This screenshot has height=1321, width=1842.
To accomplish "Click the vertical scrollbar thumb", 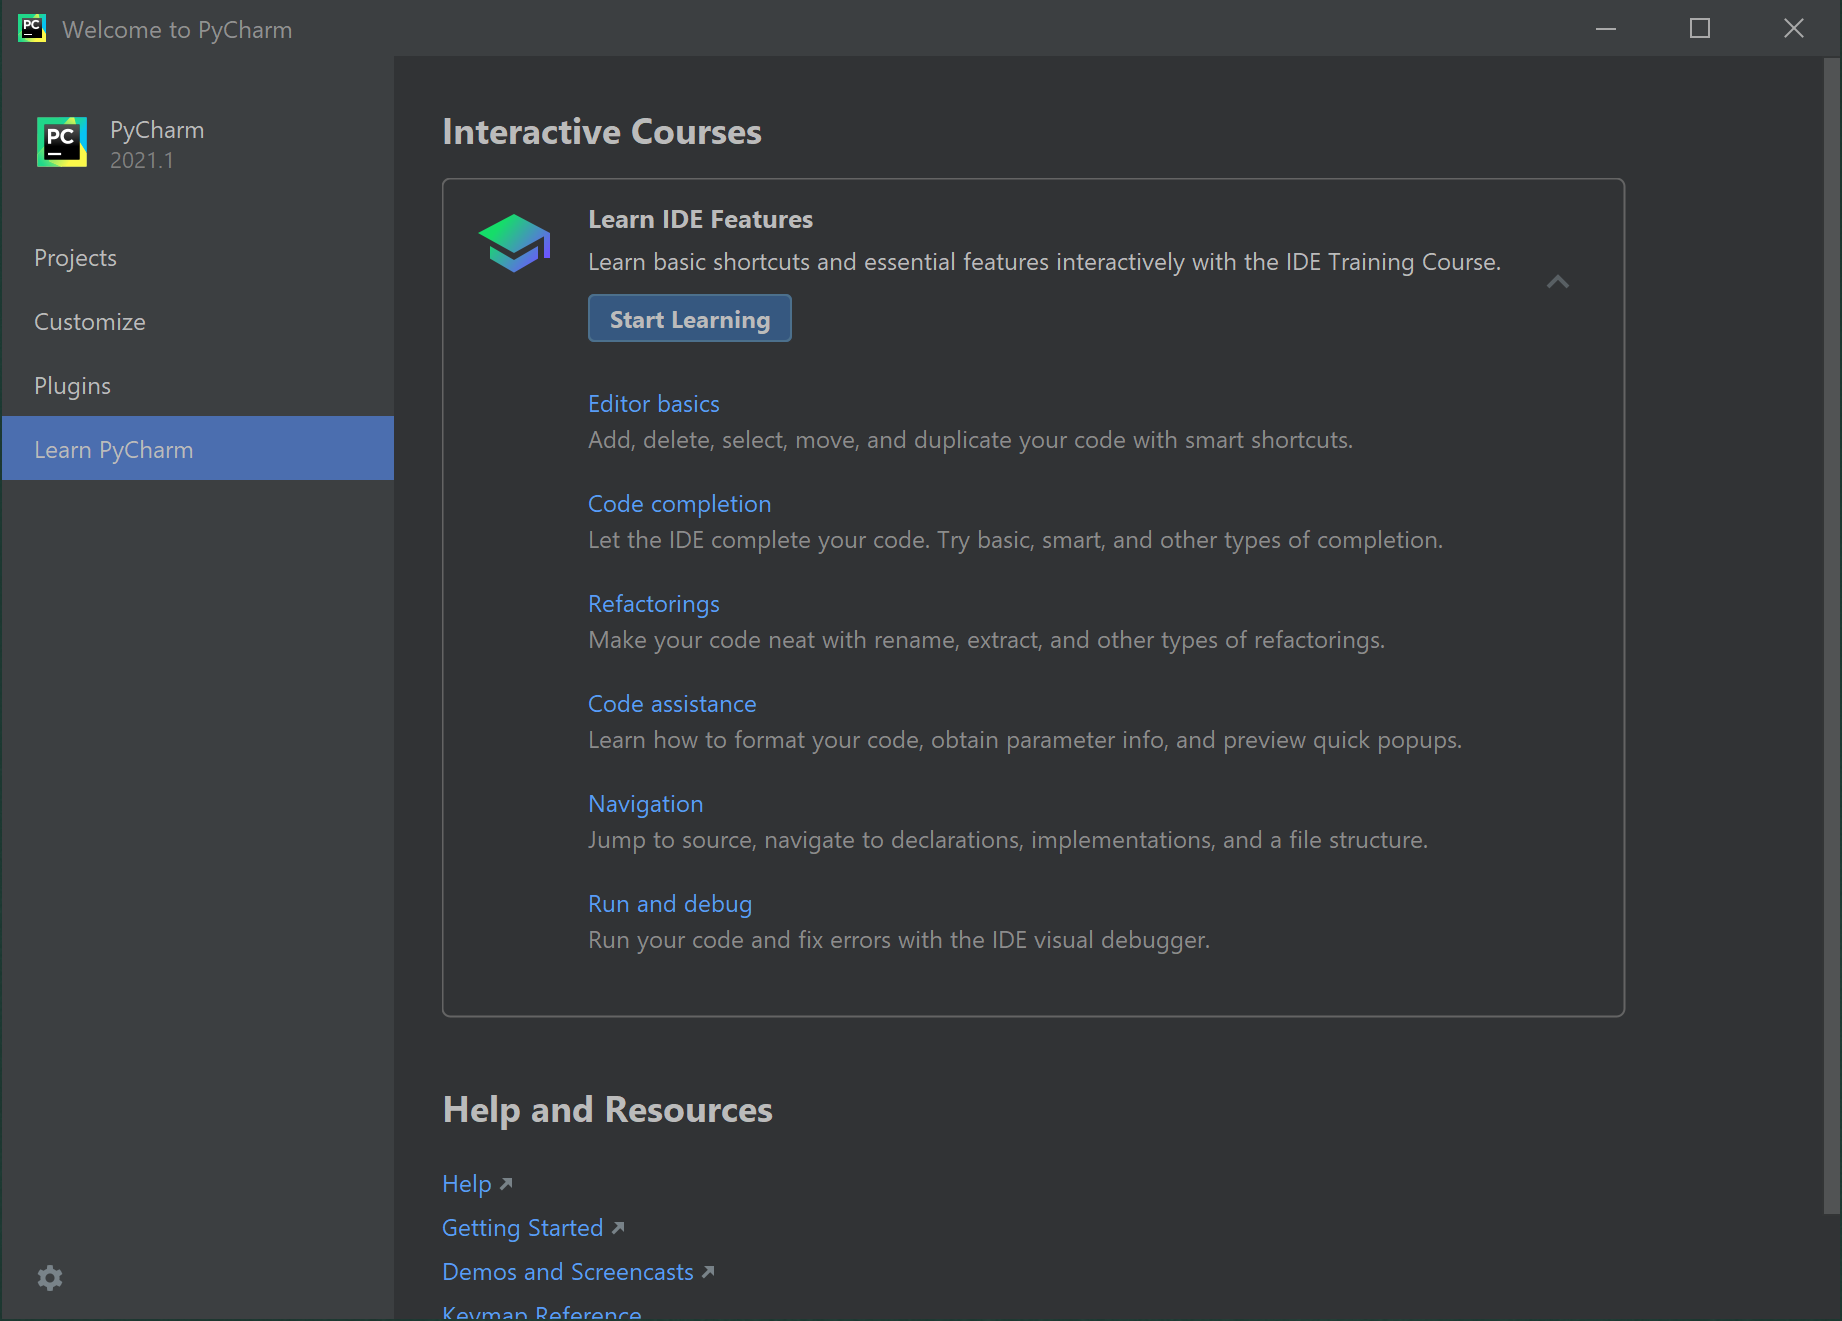I will pyautogui.click(x=1832, y=636).
